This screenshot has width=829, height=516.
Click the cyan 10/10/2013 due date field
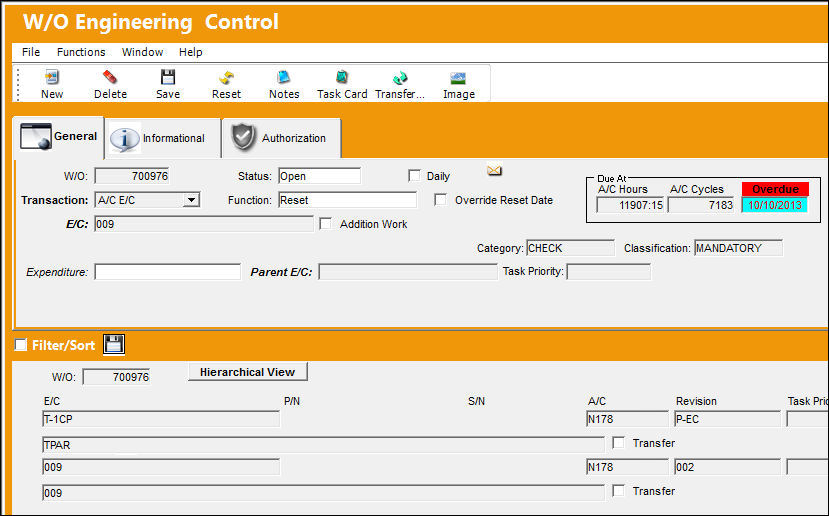tap(775, 205)
